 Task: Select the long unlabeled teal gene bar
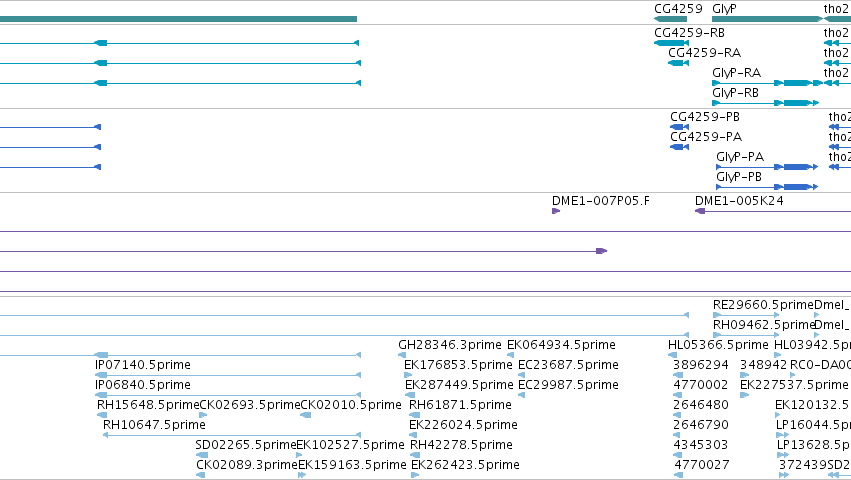point(179,19)
